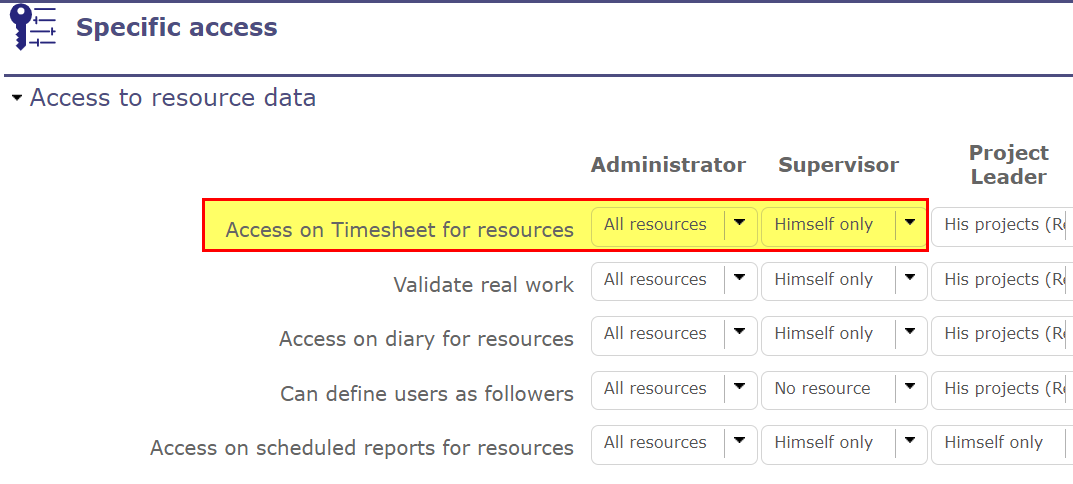Open Administrator dropdown for scheduled reports
The width and height of the screenshot is (1073, 484).
coord(739,443)
